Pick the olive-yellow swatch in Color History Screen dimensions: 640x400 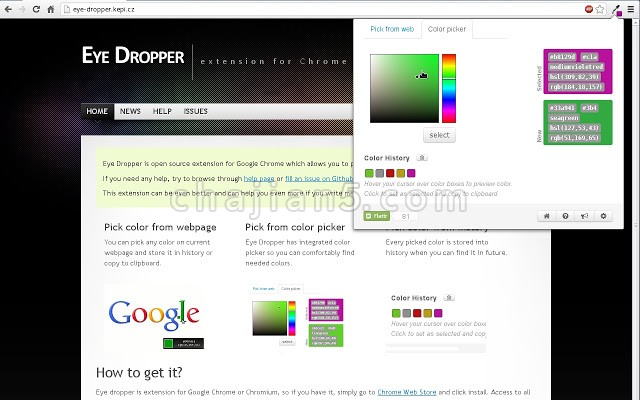(401, 173)
